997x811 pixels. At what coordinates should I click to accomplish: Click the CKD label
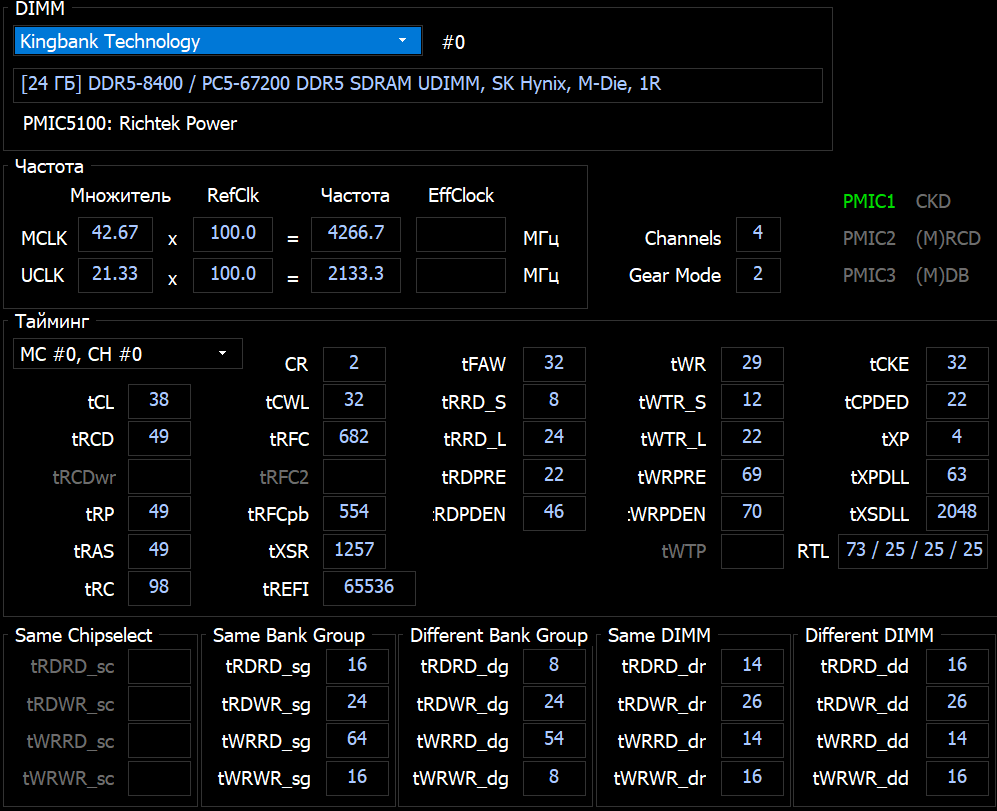933,202
